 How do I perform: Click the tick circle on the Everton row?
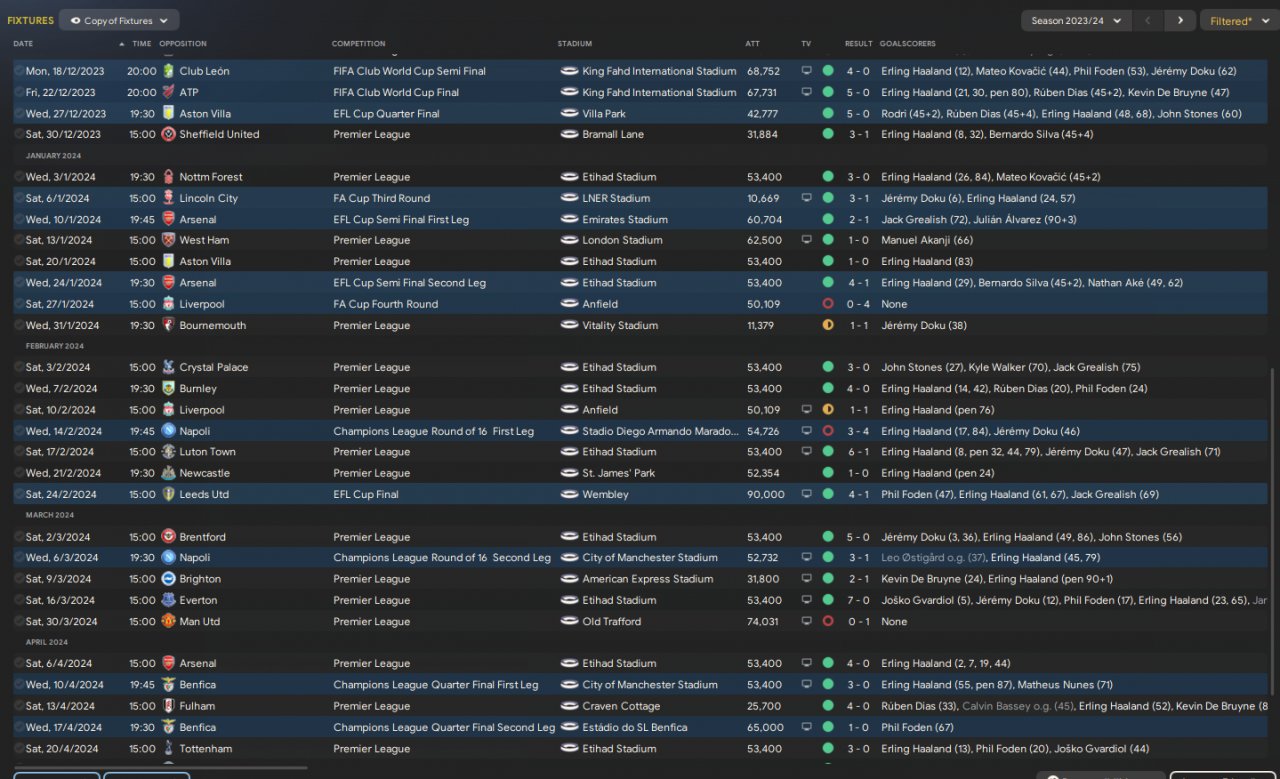tap(18, 600)
